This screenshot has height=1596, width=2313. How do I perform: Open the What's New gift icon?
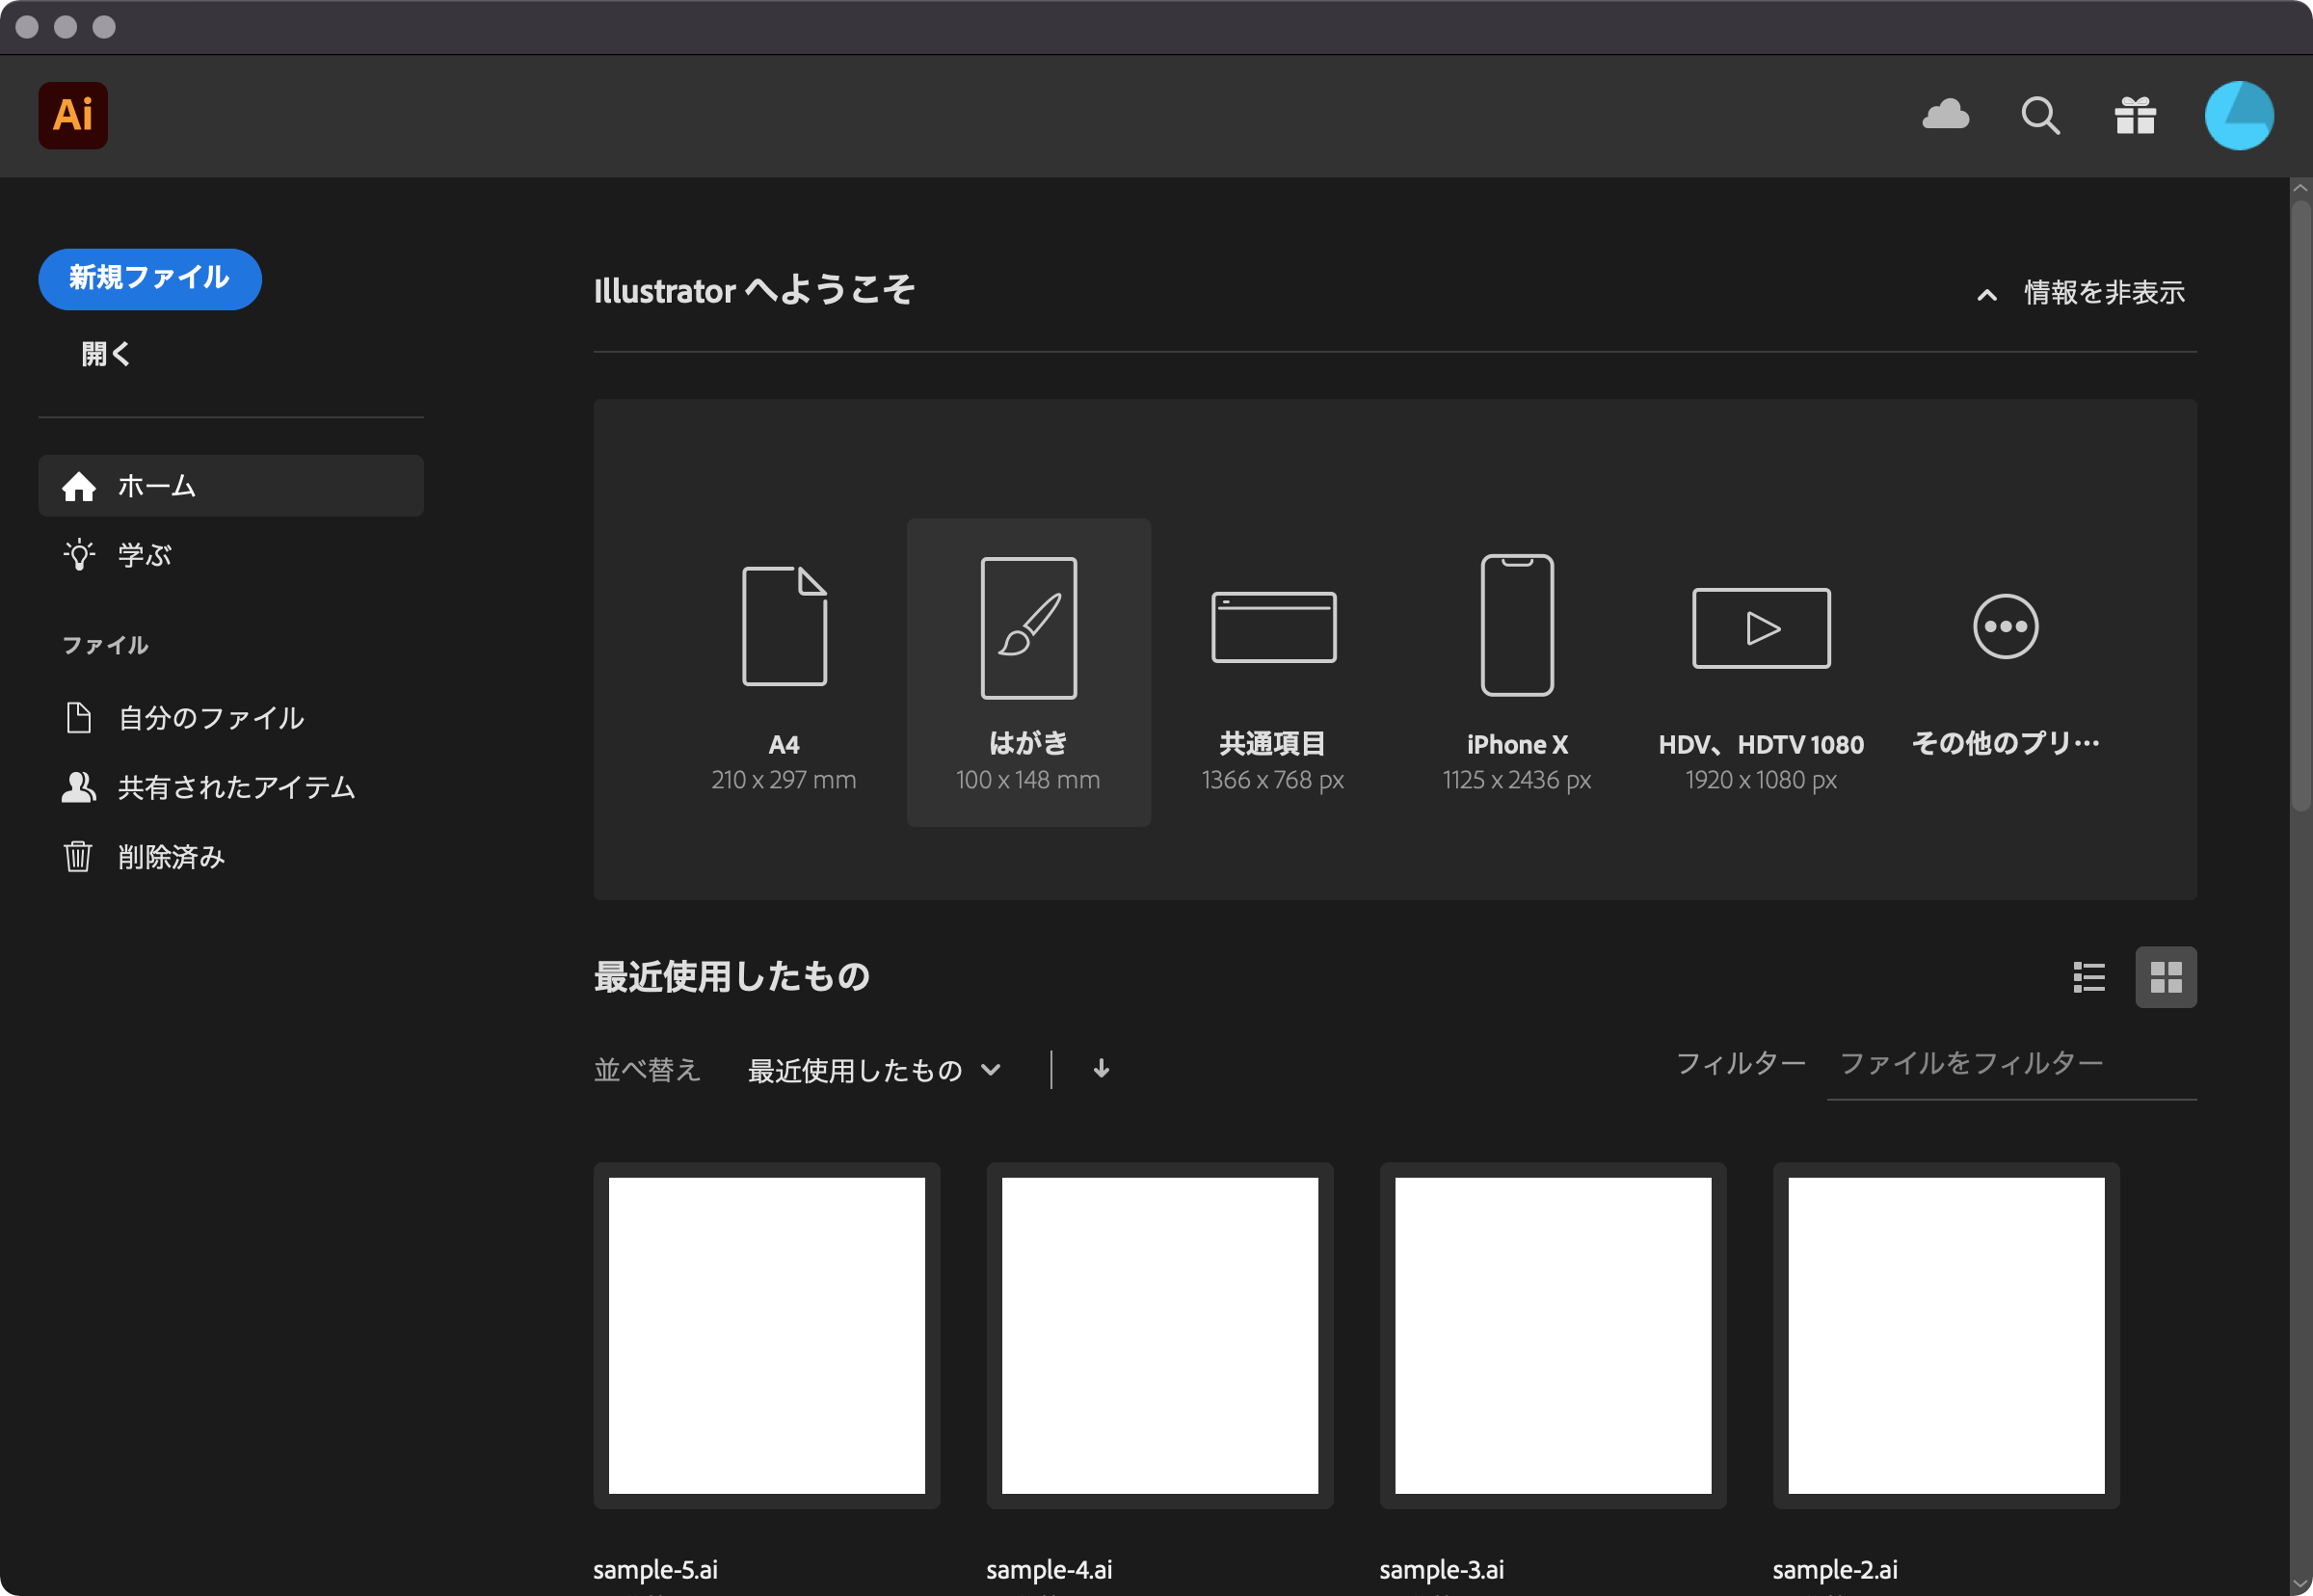tap(2135, 115)
